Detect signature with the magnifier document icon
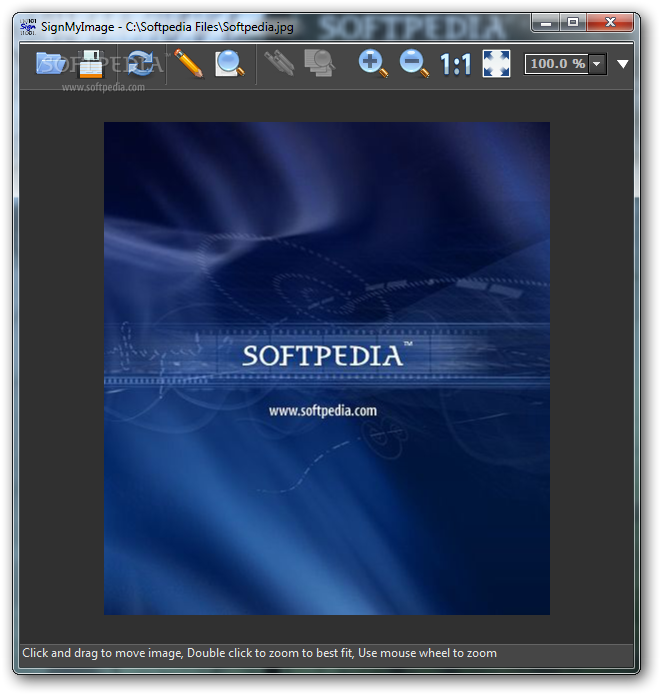The height and width of the screenshot is (695, 661). pyautogui.click(x=230, y=63)
